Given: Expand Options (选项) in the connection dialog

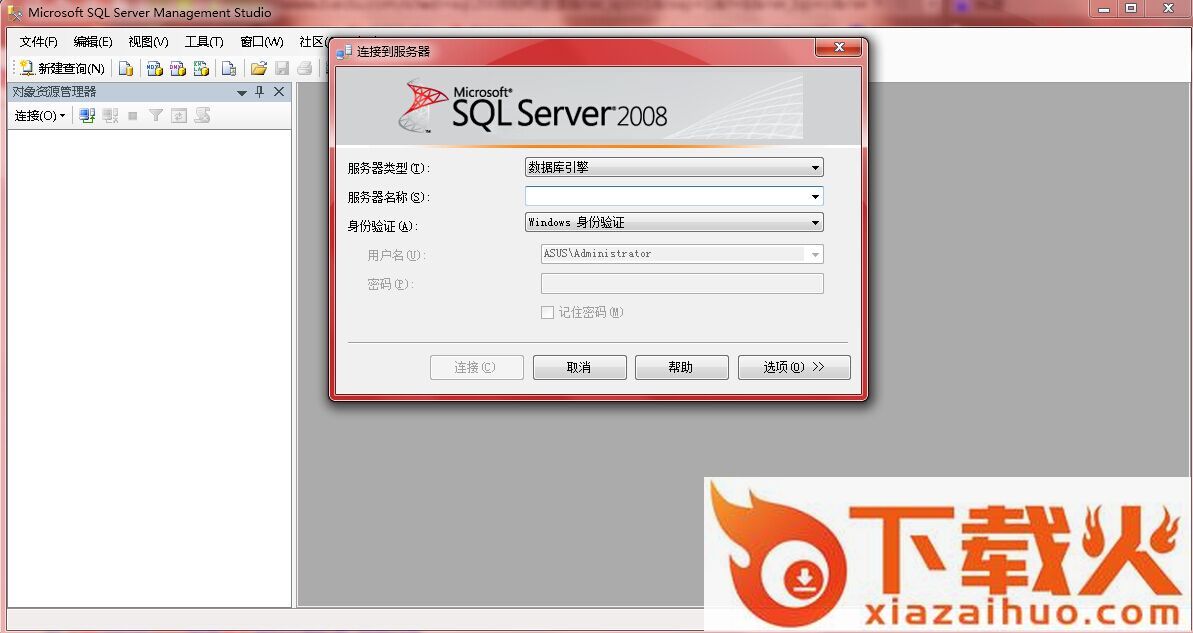Looking at the screenshot, I should (793, 367).
